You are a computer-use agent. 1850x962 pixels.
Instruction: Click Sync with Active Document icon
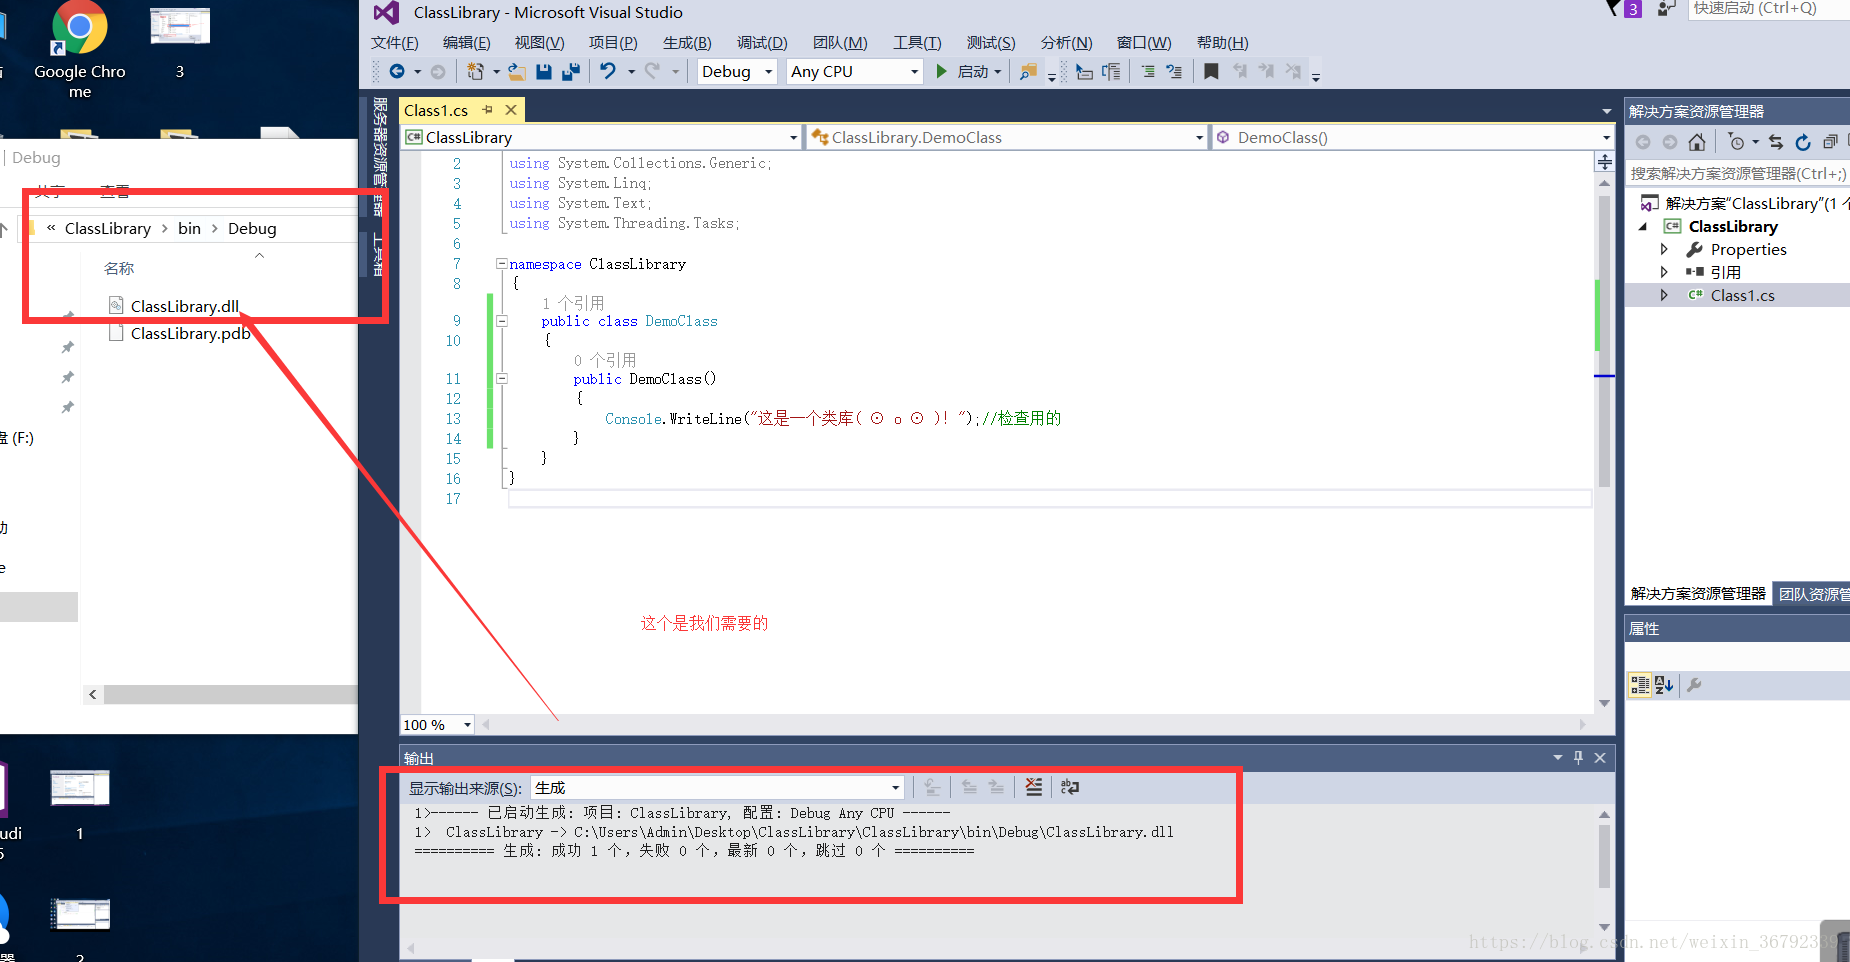pyautogui.click(x=1776, y=142)
